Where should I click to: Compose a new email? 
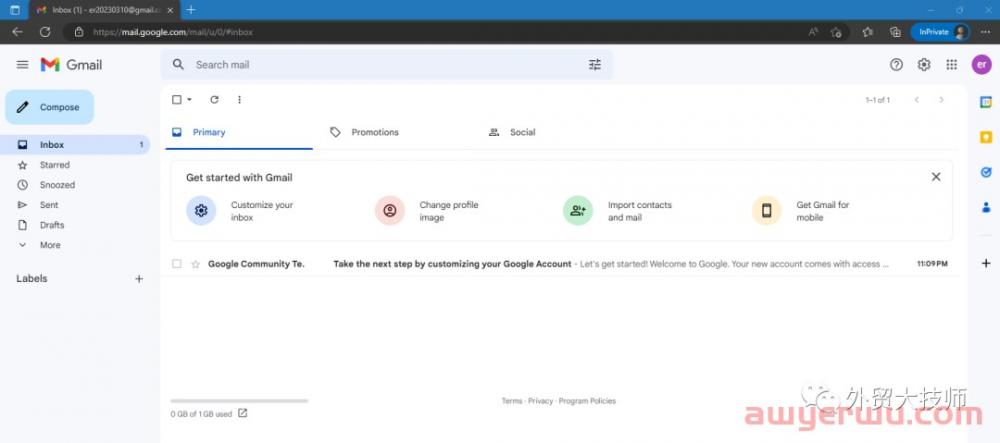point(50,107)
